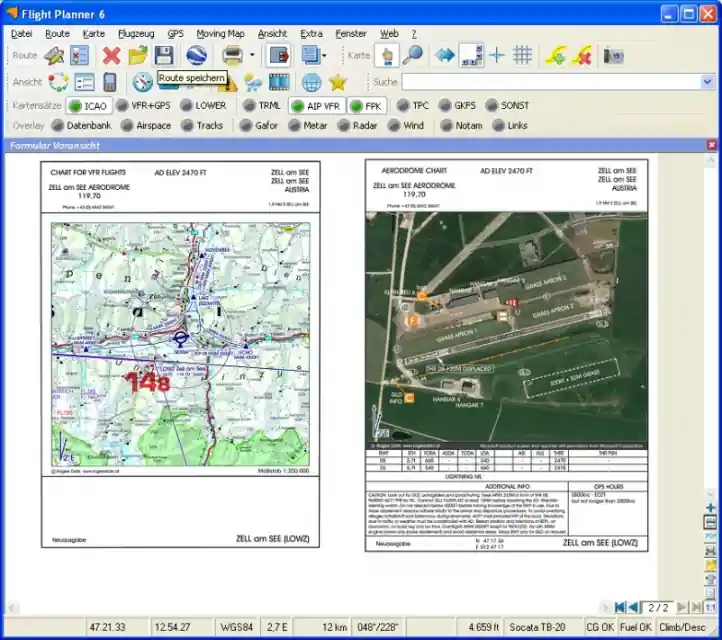Toggle the ICAO map set

(88, 106)
